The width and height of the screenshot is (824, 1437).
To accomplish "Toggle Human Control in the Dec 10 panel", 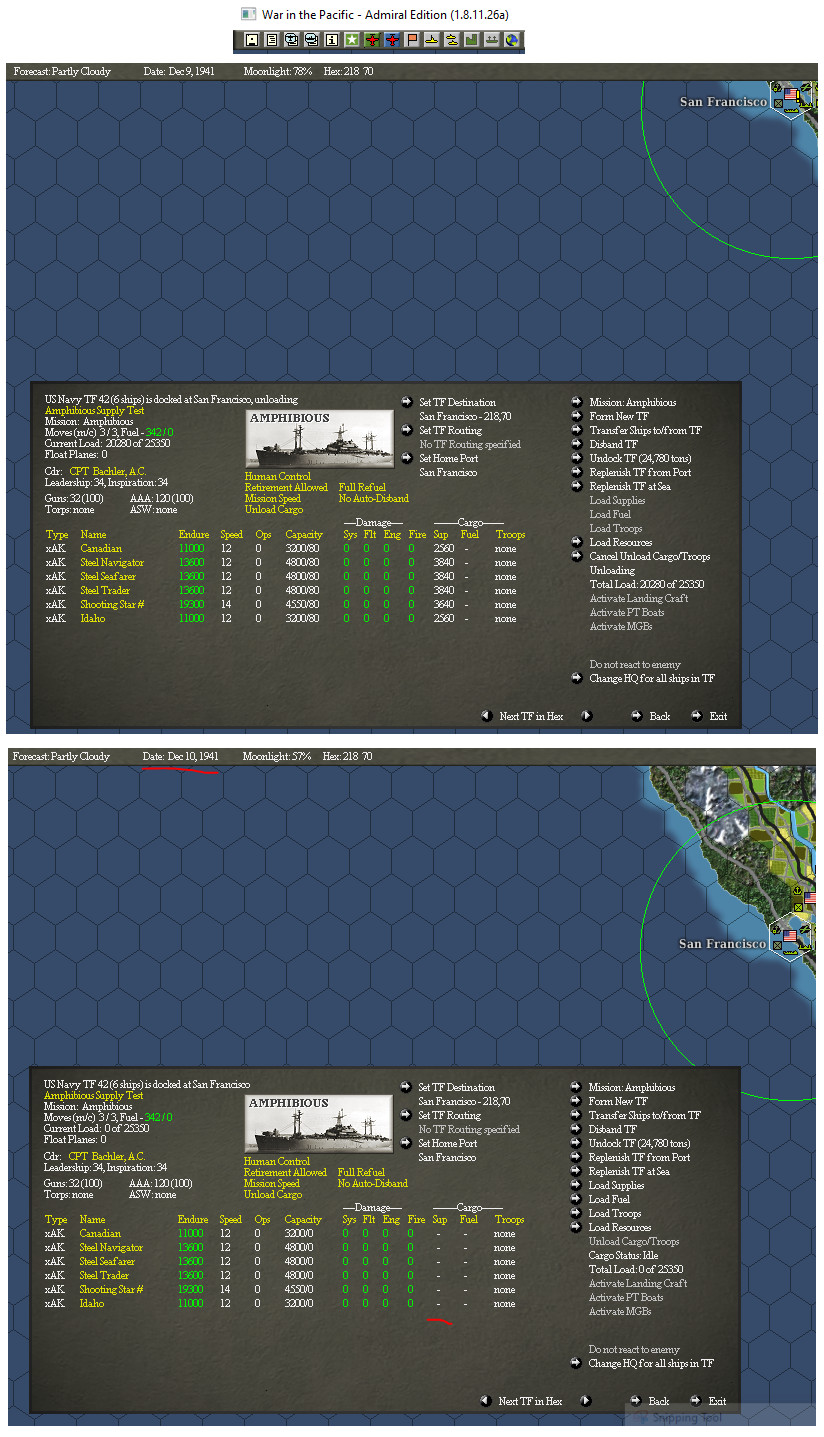I will point(276,1162).
